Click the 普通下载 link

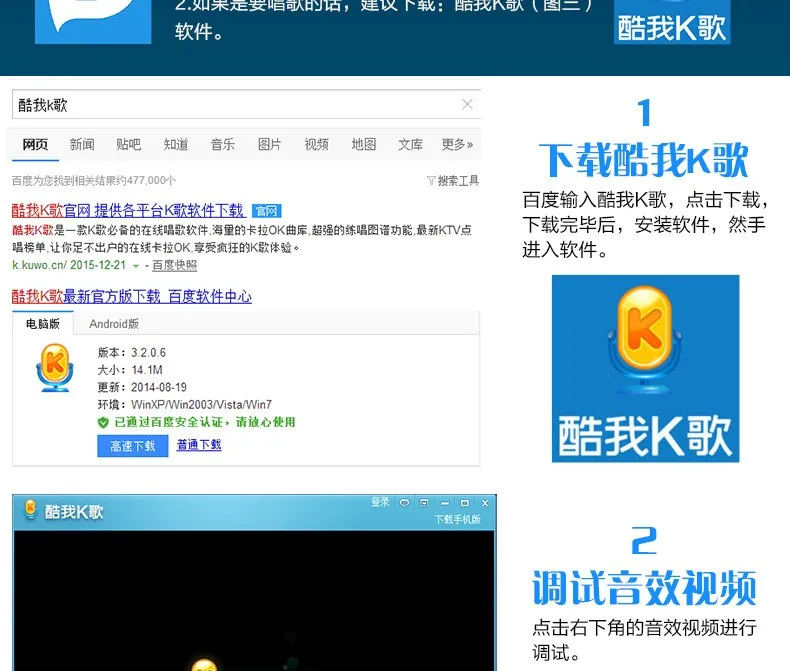[199, 445]
